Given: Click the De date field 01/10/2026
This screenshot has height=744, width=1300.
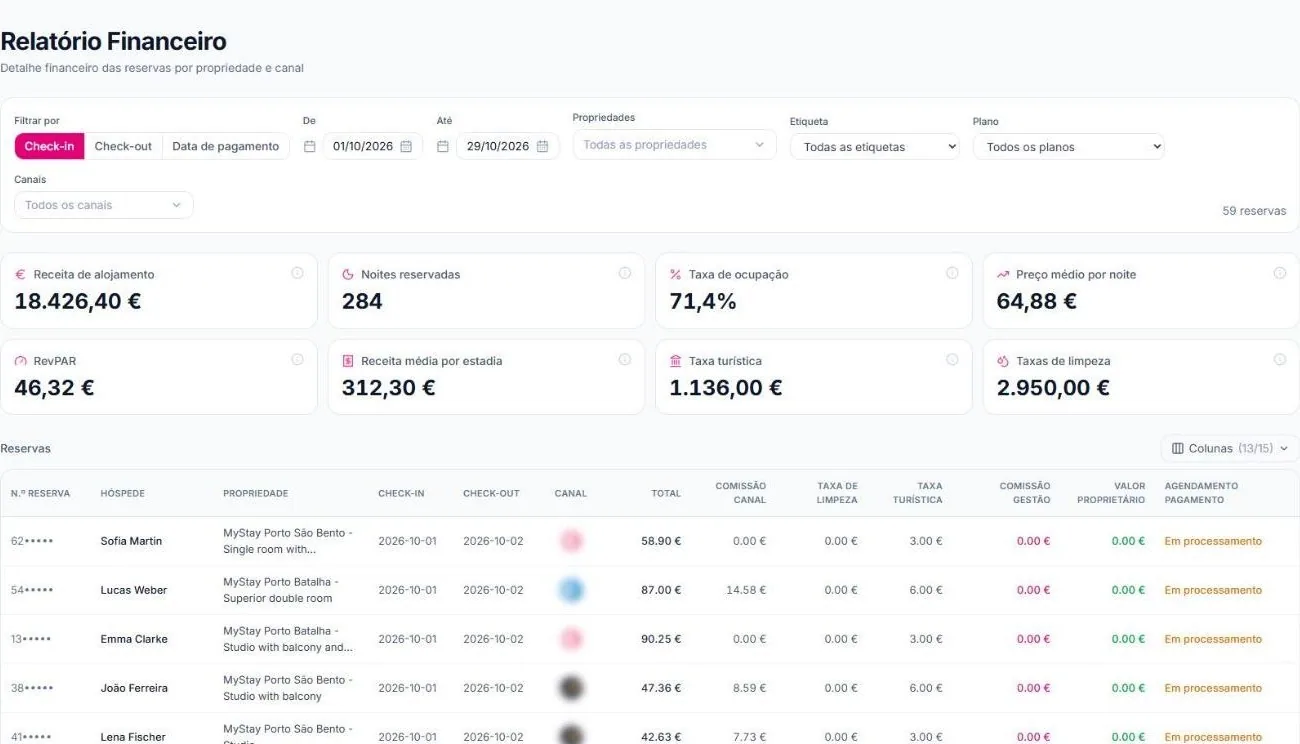Looking at the screenshot, I should pos(373,146).
